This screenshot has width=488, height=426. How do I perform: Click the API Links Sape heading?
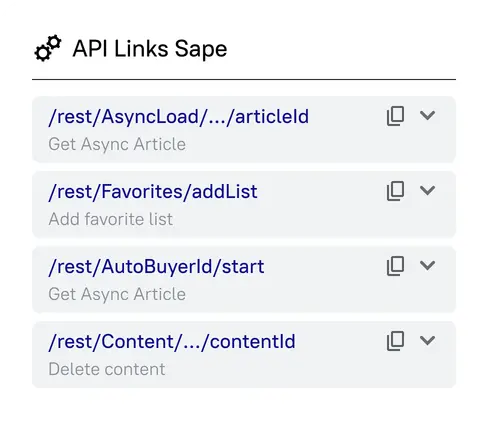tap(150, 49)
